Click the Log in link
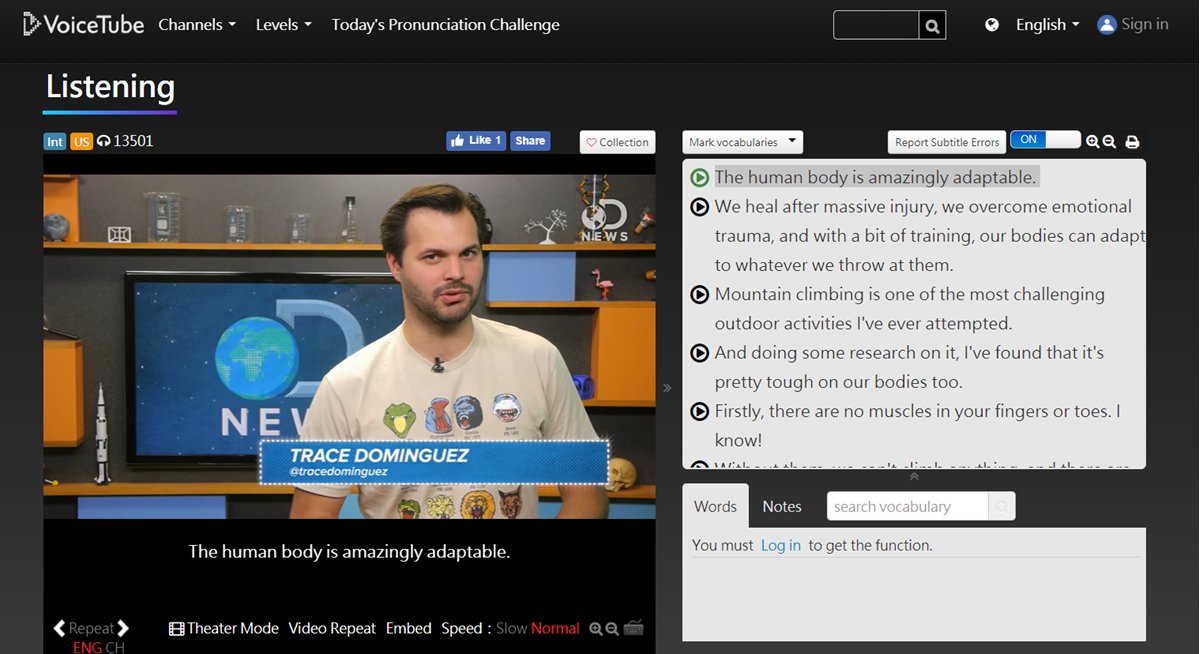The image size is (1200, 654). 781,545
